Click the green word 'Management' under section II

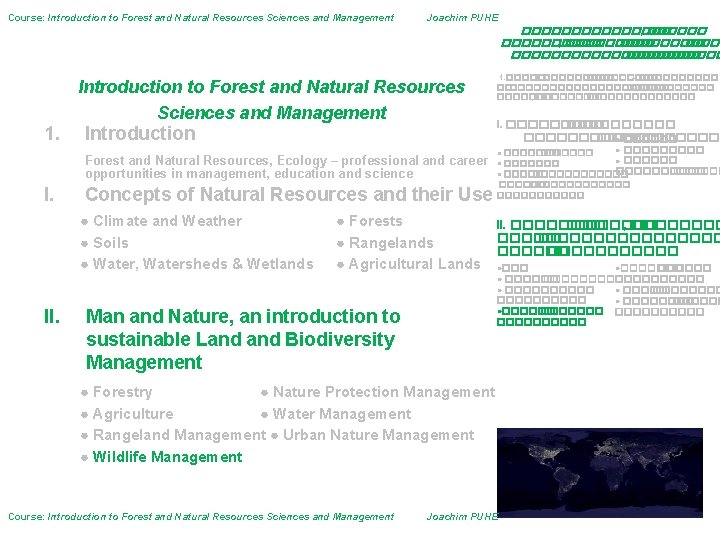point(144,363)
